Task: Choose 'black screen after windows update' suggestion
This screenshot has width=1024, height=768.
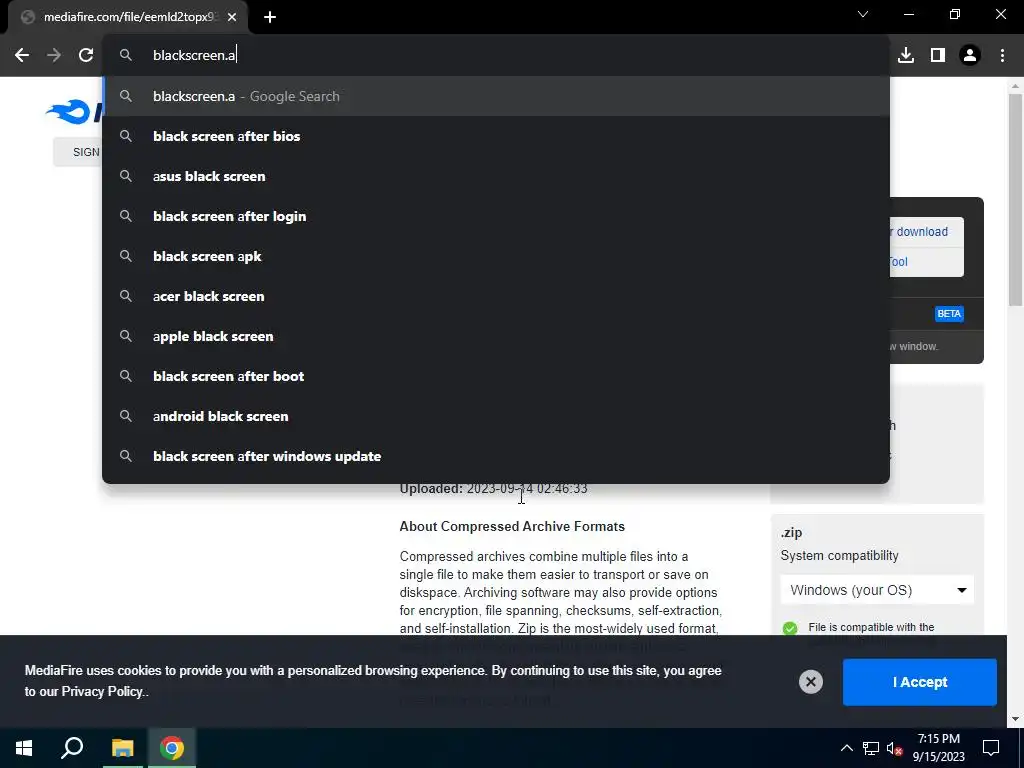Action: pos(496,456)
